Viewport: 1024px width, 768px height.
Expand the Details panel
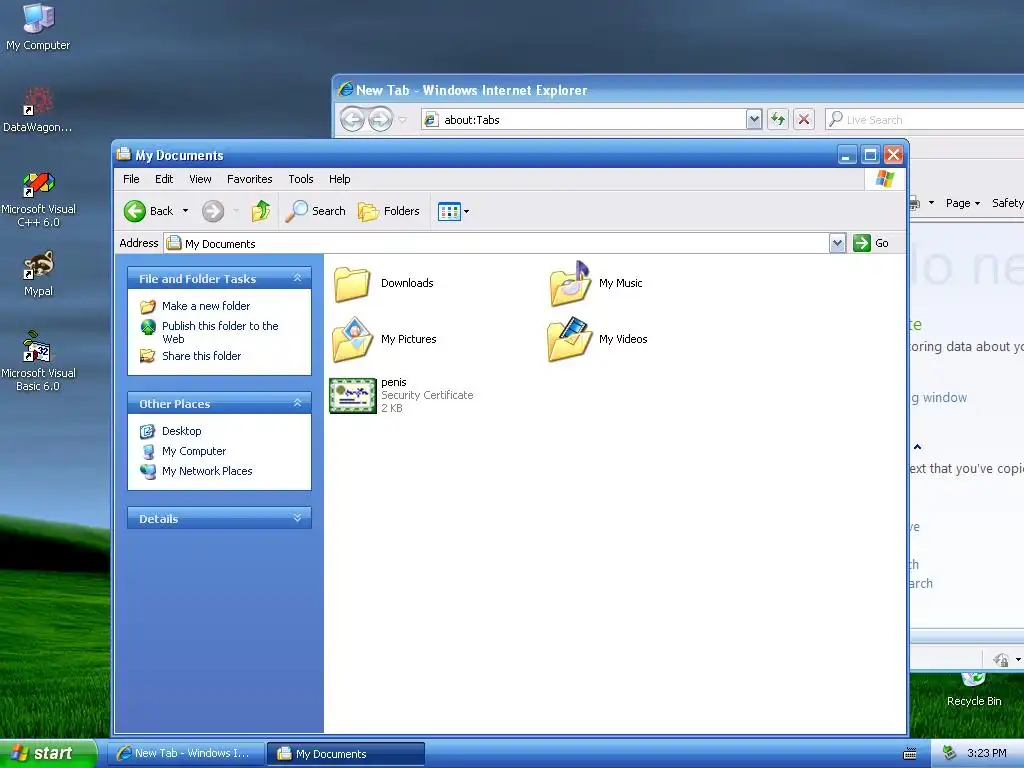tap(297, 519)
